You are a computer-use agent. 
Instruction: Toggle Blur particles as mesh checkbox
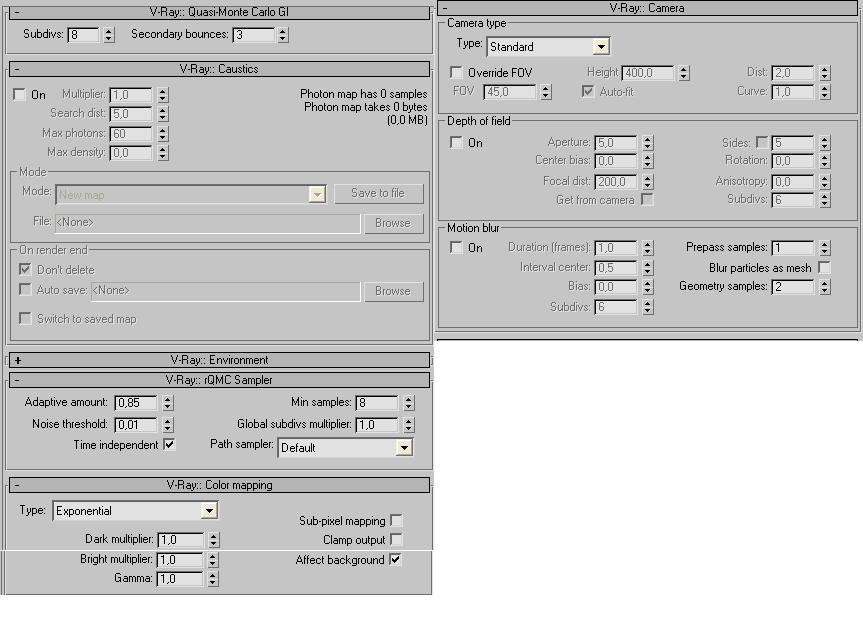click(824, 268)
